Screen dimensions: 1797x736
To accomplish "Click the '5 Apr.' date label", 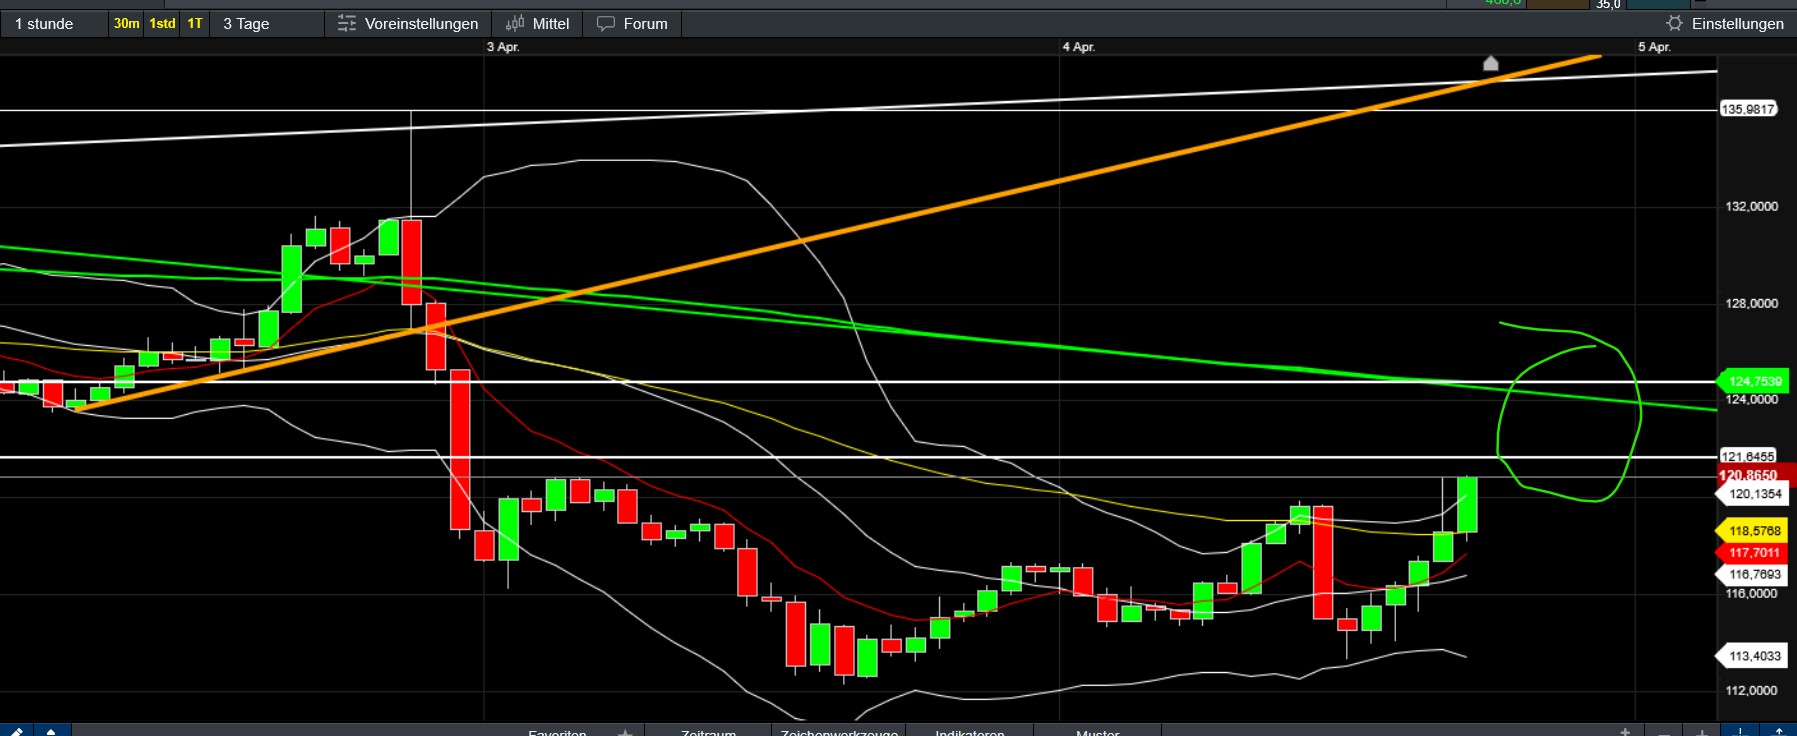I will point(1655,47).
